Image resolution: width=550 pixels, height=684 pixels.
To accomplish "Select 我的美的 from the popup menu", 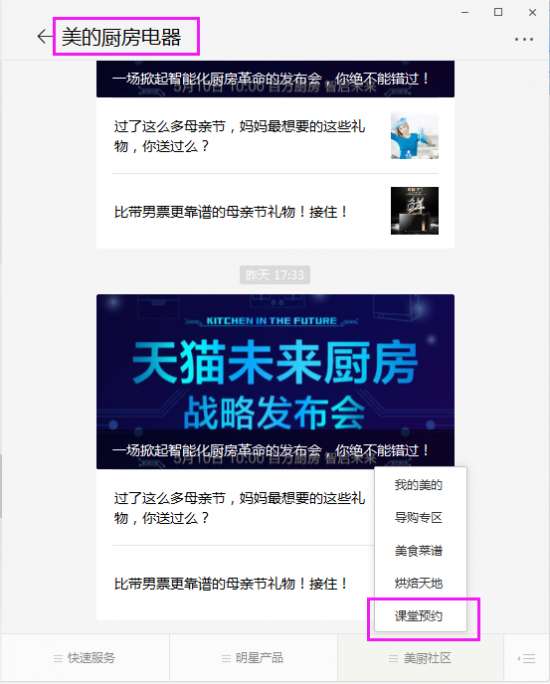I will pyautogui.click(x=419, y=485).
